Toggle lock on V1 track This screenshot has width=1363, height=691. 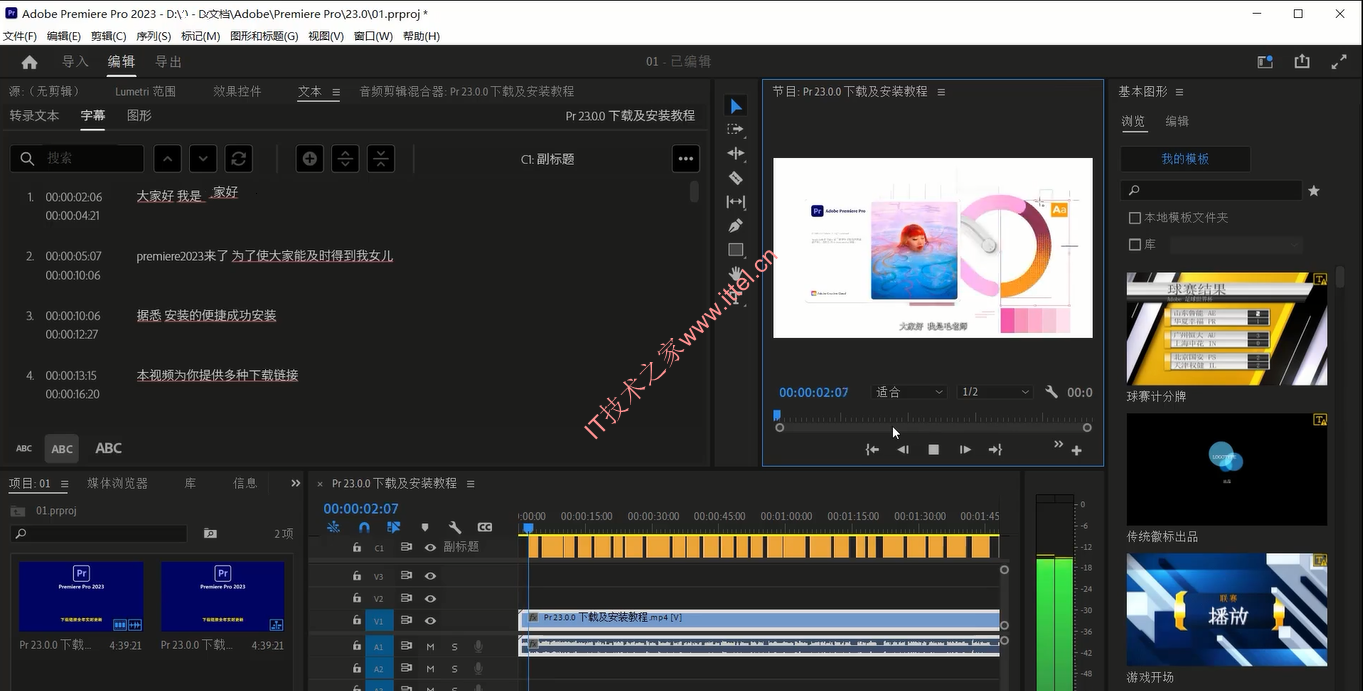[x=357, y=621]
